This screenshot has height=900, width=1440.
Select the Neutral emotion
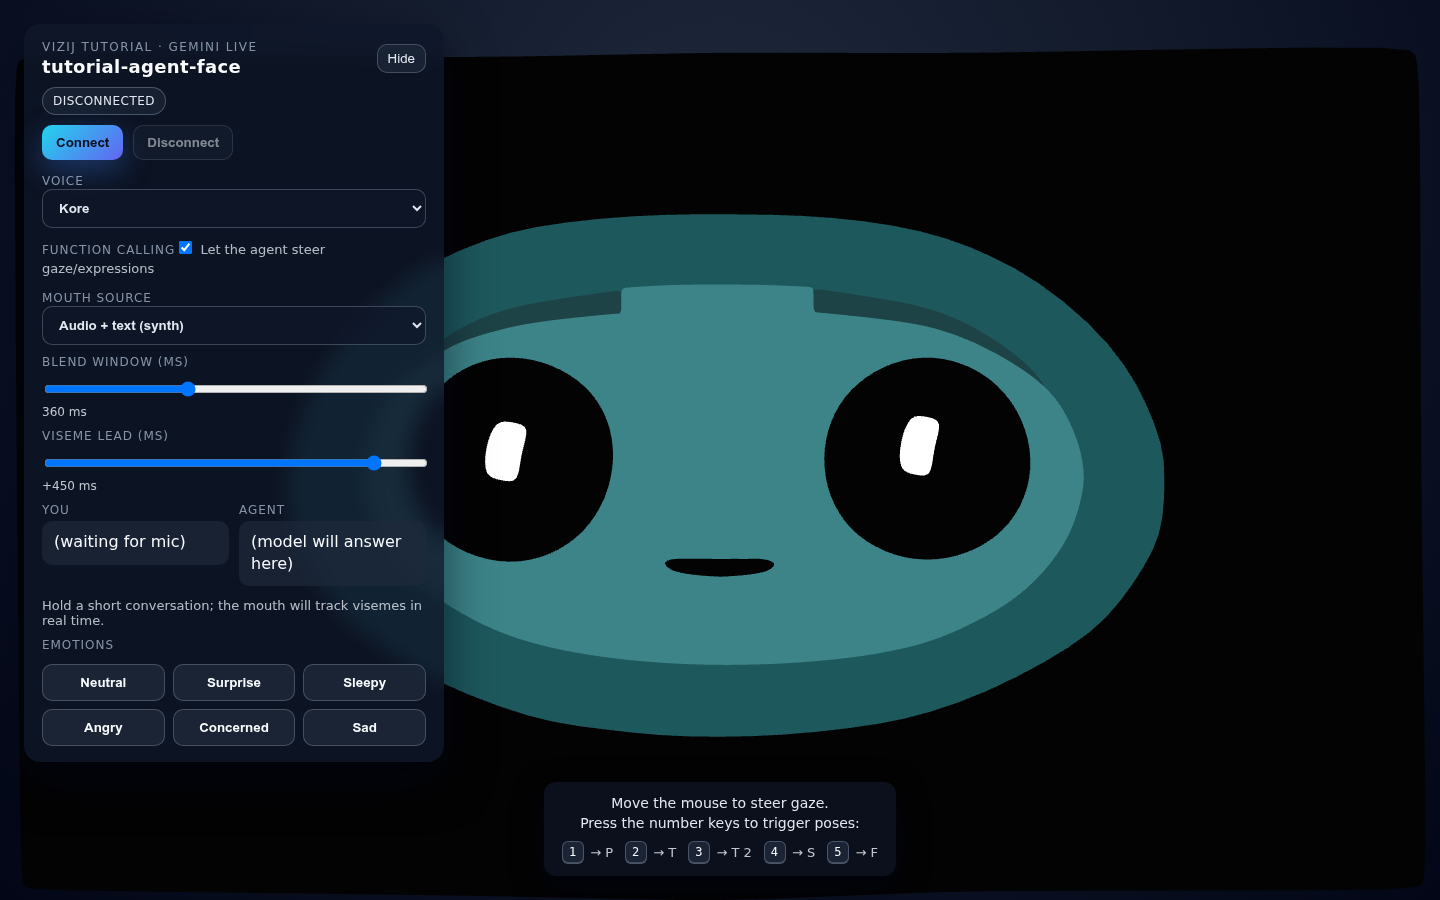click(103, 683)
